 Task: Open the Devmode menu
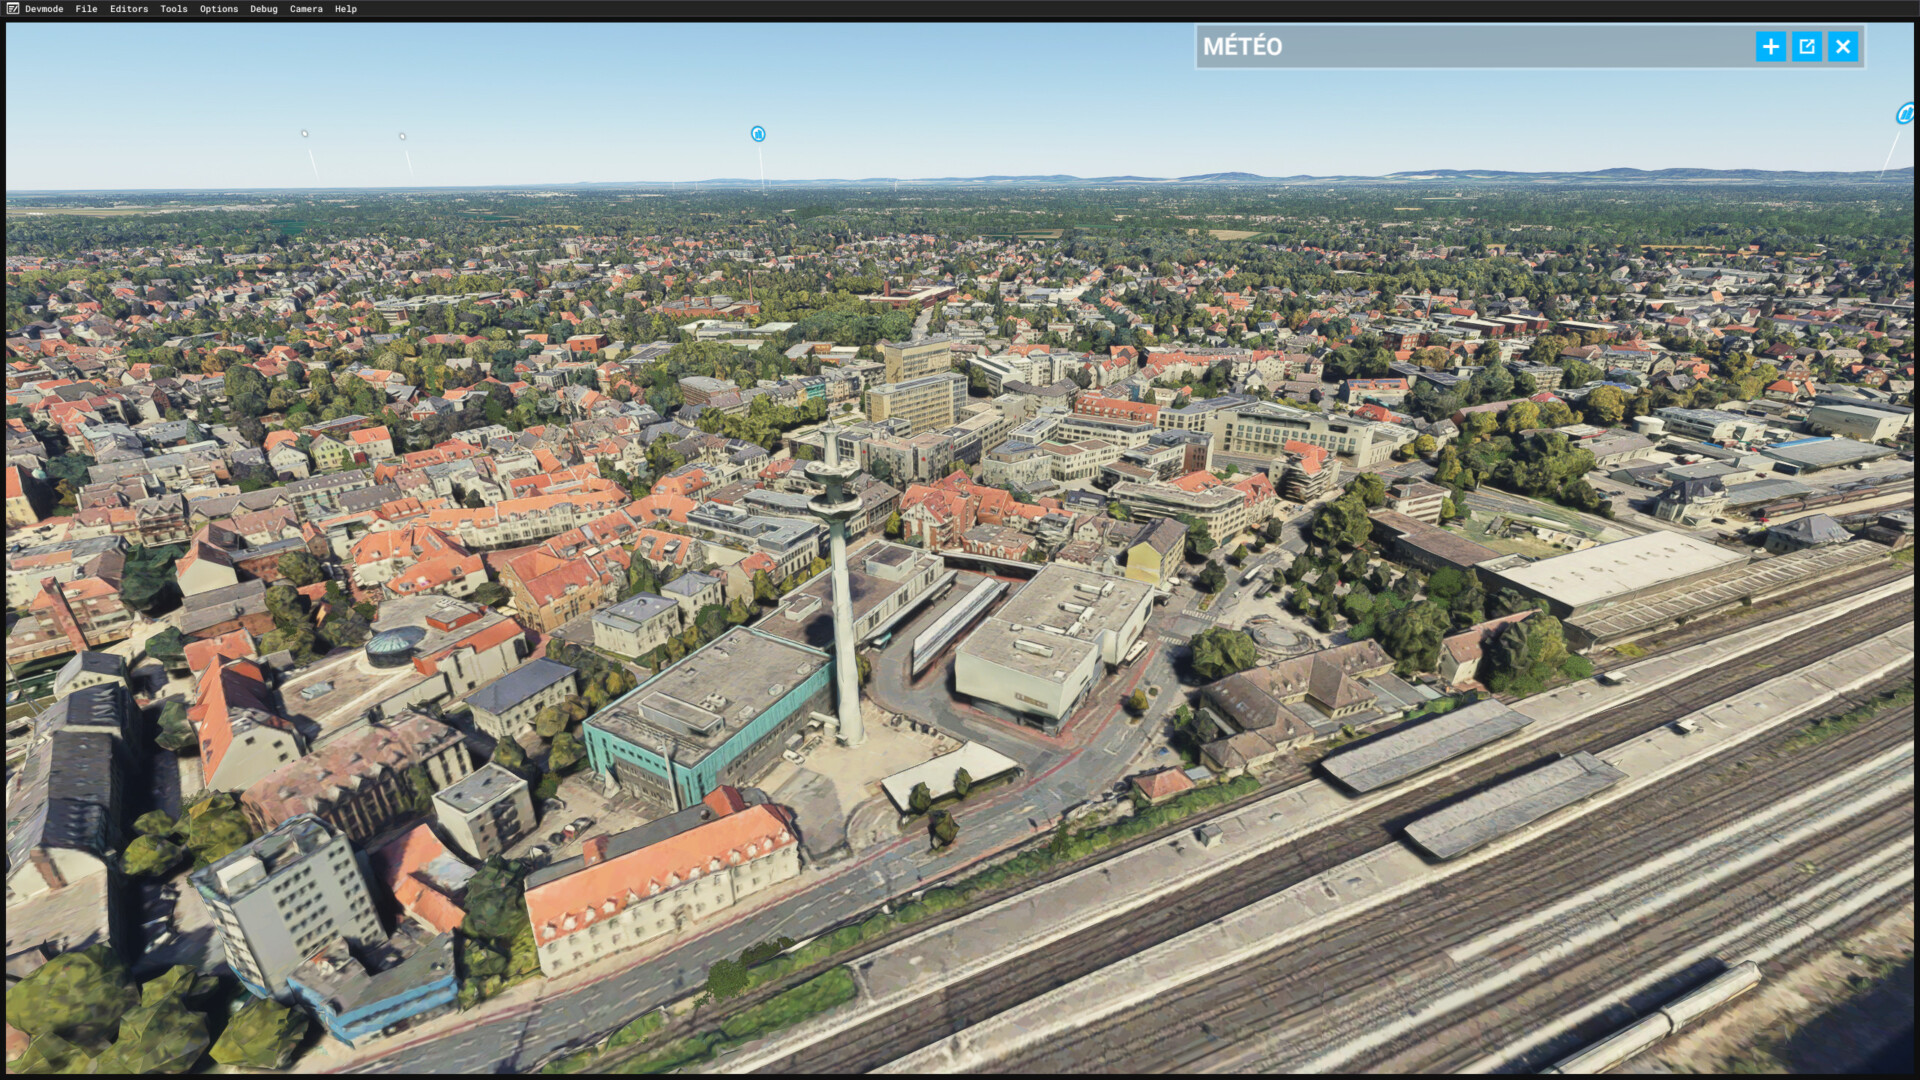(x=44, y=9)
